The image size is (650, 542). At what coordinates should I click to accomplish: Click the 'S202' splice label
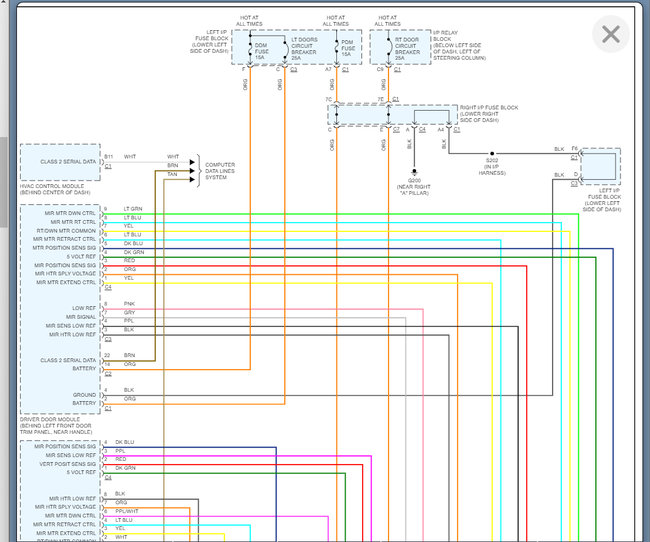[492, 160]
